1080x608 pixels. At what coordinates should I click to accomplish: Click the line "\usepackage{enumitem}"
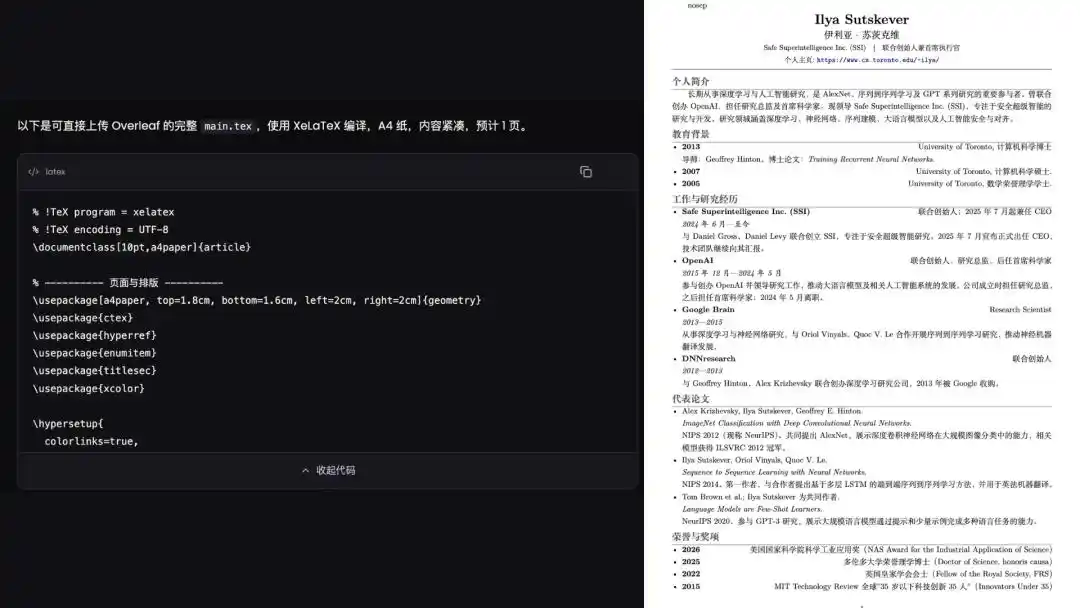pos(94,353)
